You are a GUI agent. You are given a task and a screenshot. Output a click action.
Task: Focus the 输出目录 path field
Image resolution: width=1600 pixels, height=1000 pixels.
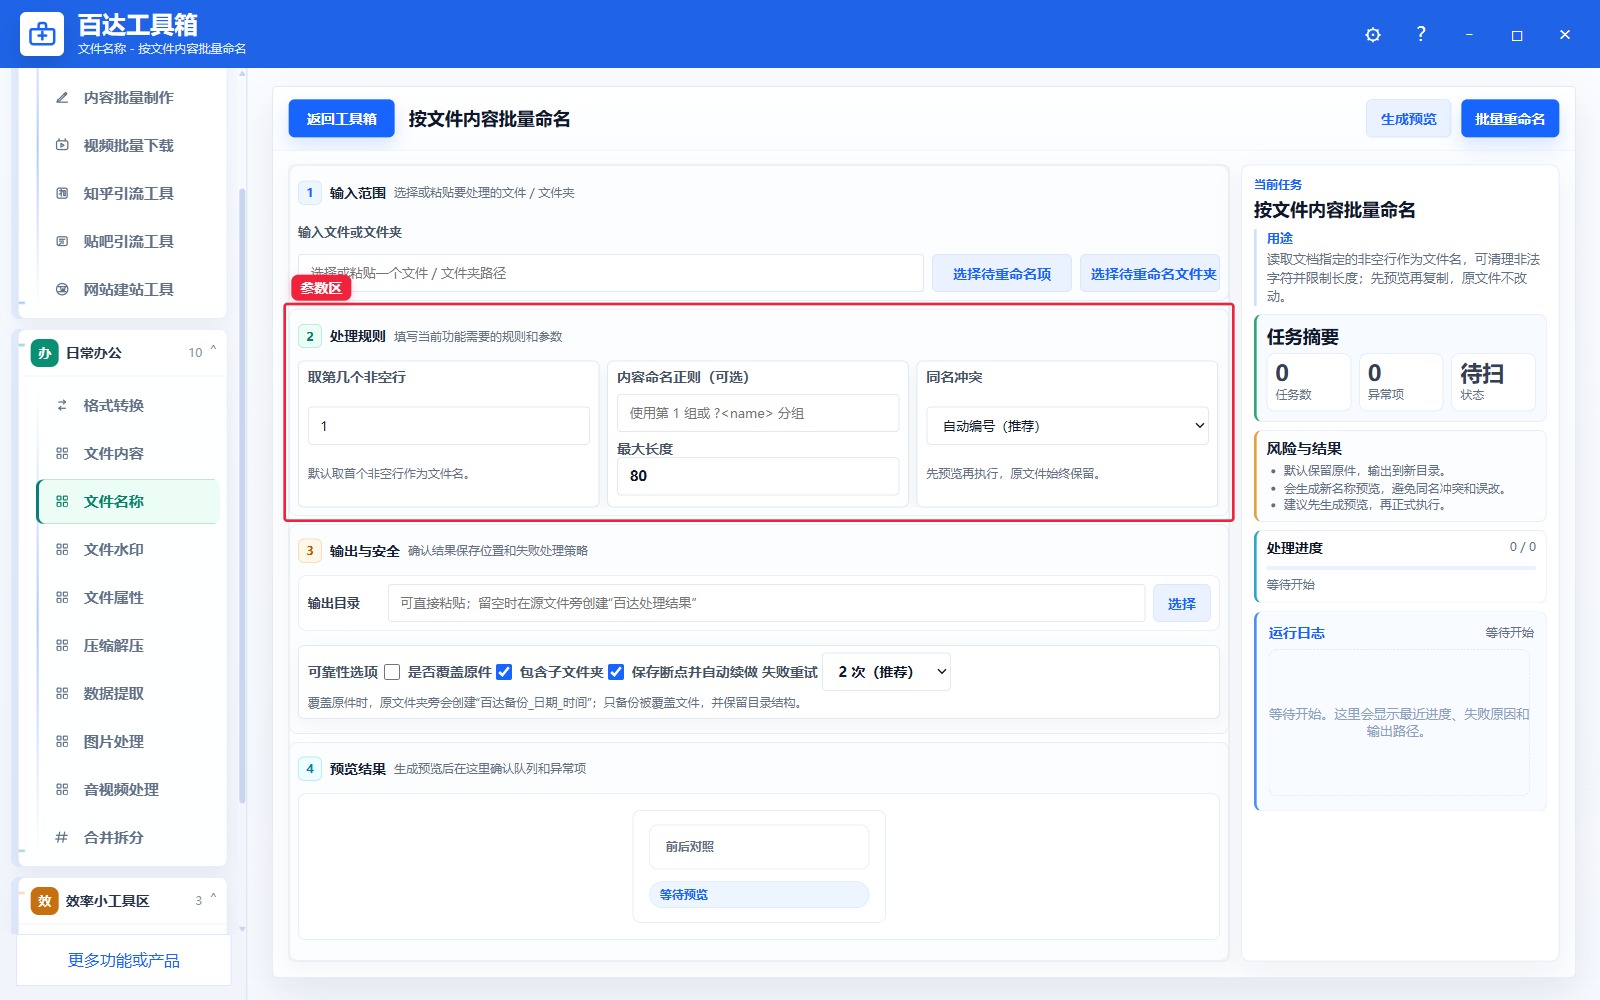click(x=766, y=603)
